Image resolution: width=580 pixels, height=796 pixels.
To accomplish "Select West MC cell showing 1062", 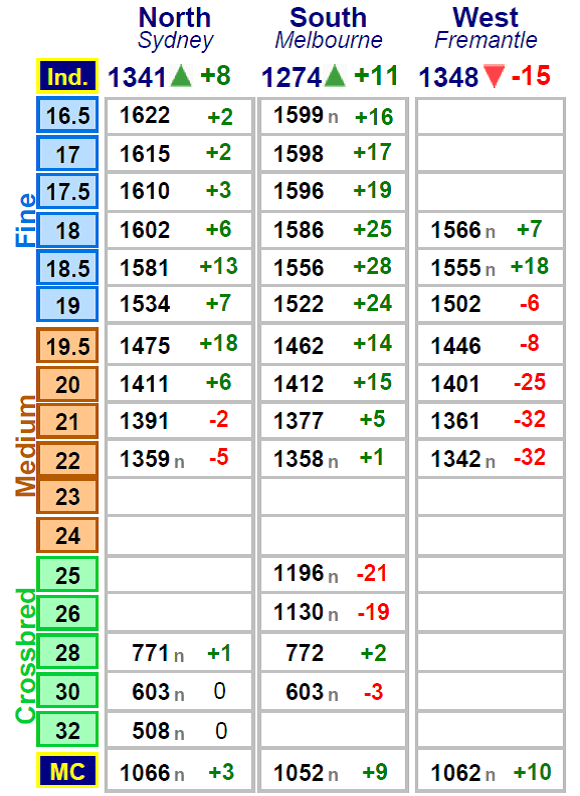I will [x=490, y=772].
